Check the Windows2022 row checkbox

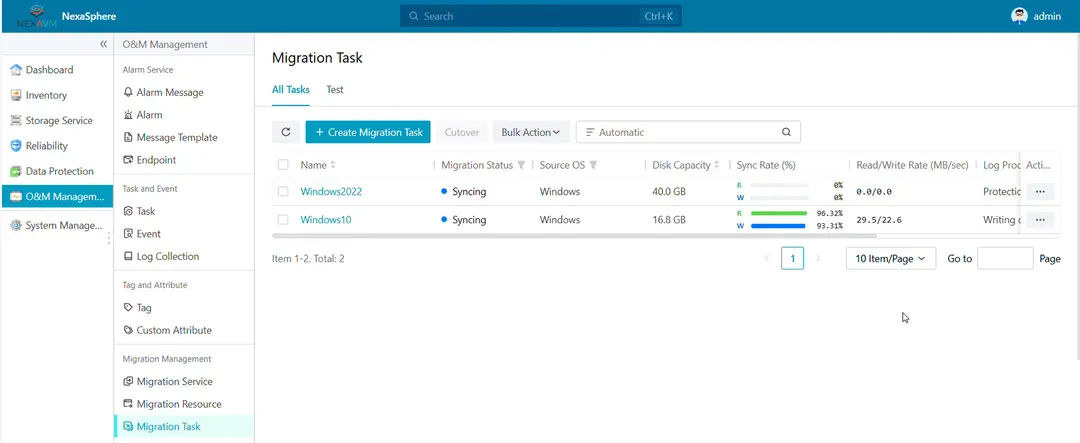click(283, 192)
